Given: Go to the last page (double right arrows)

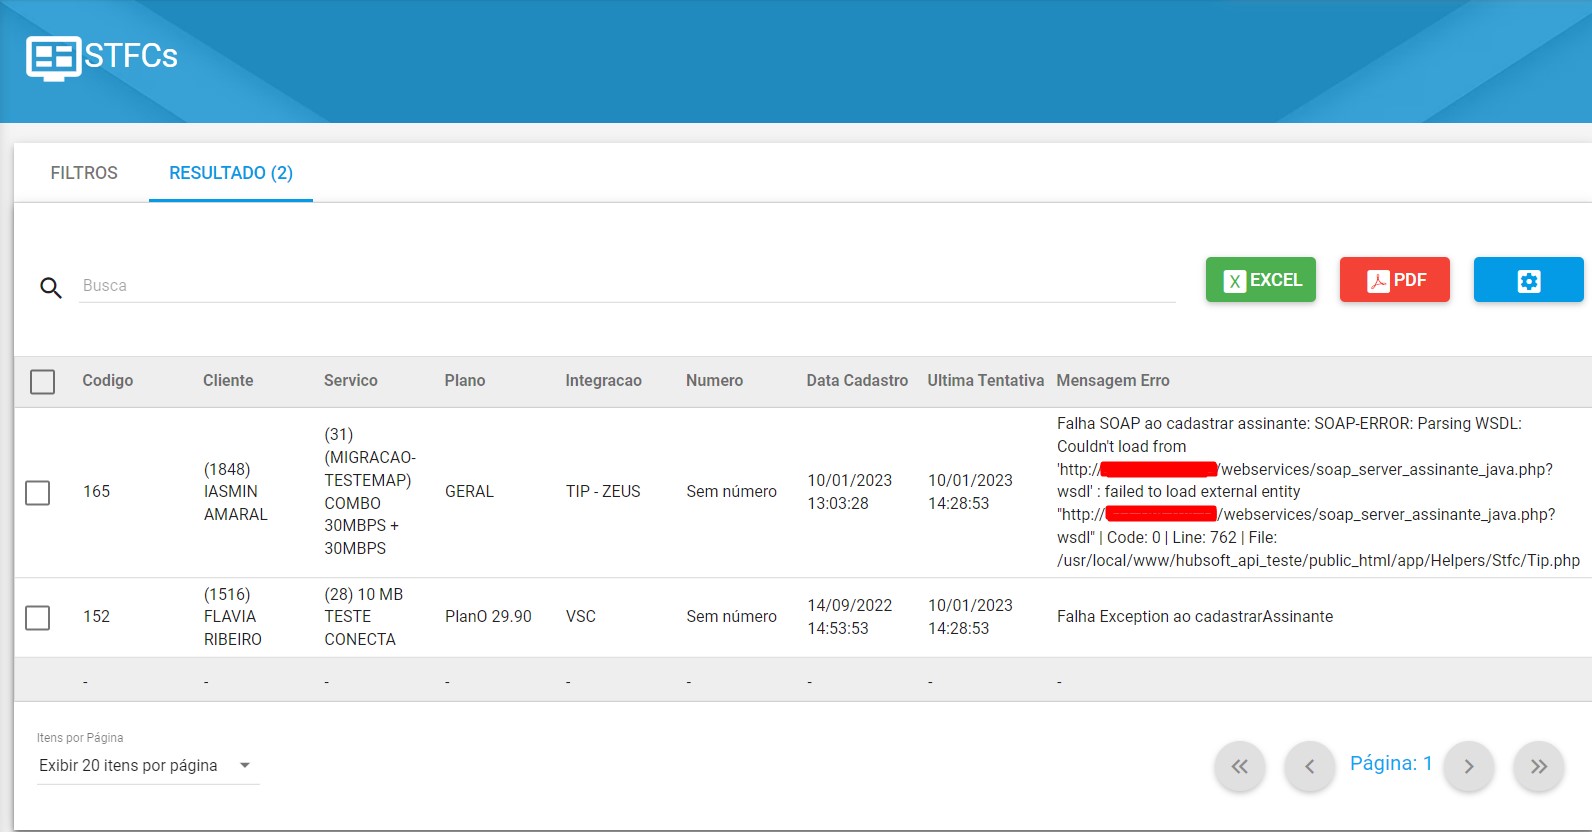Looking at the screenshot, I should pos(1539,767).
